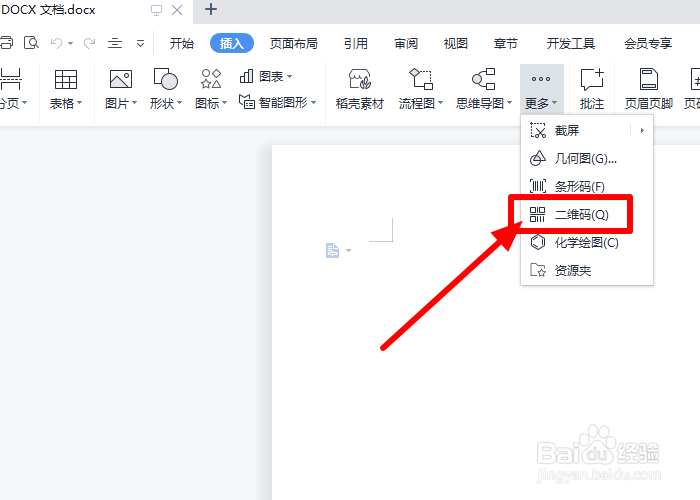Switch to the 开始 tab
Screen dimensions: 700x500
click(182, 43)
